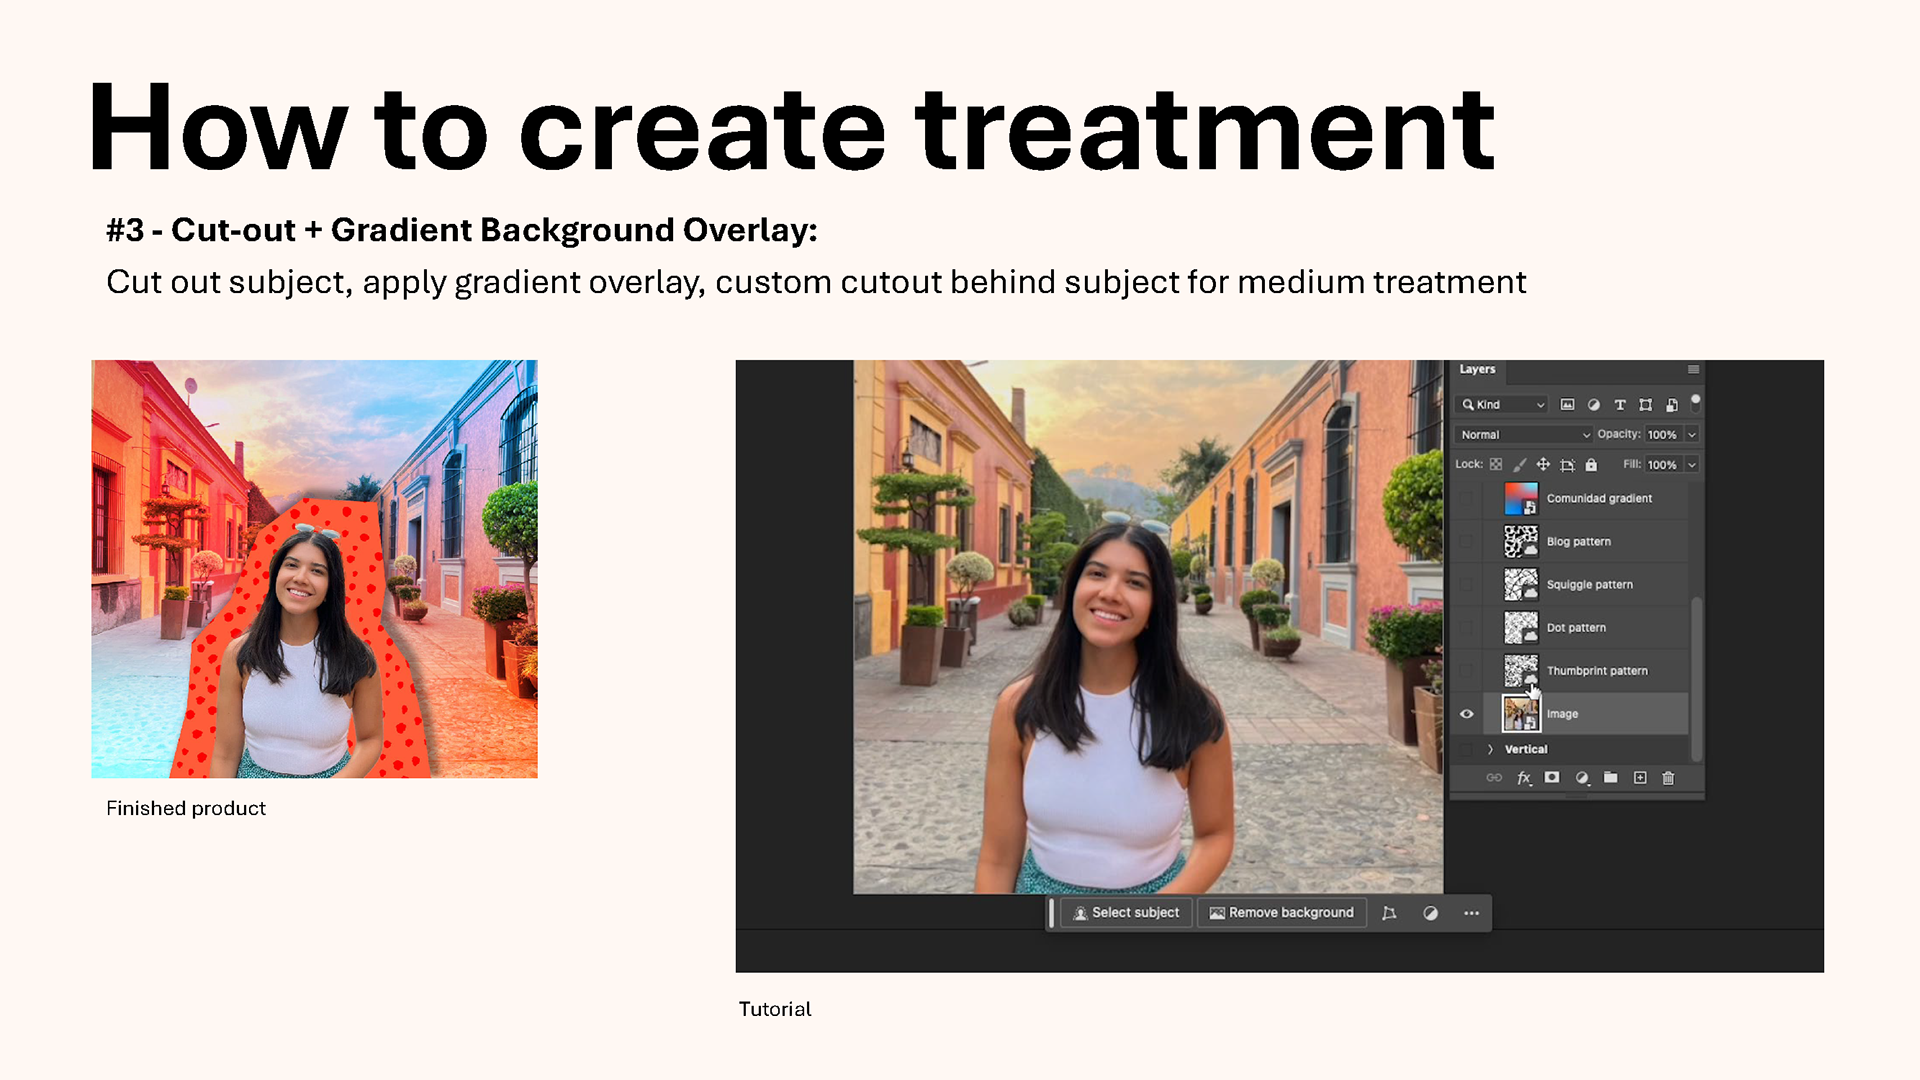Image resolution: width=1920 pixels, height=1080 pixels.
Task: Click the 'Thumbprint pattern' layer name
Action: (1597, 670)
